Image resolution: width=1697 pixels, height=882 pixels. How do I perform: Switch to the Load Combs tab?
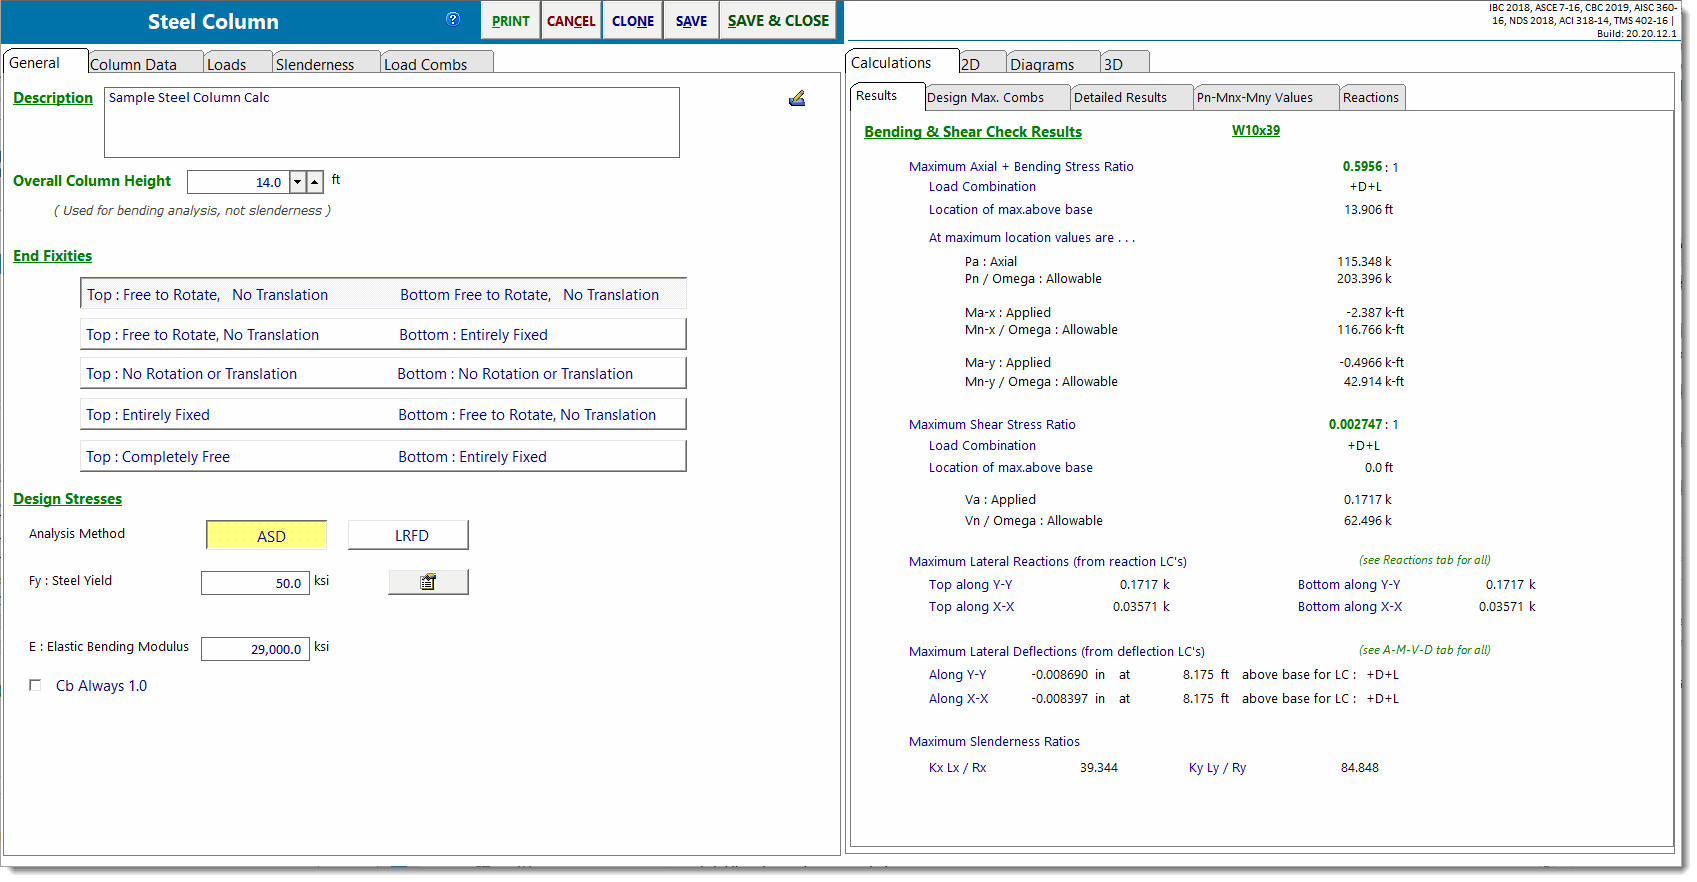pyautogui.click(x=426, y=64)
